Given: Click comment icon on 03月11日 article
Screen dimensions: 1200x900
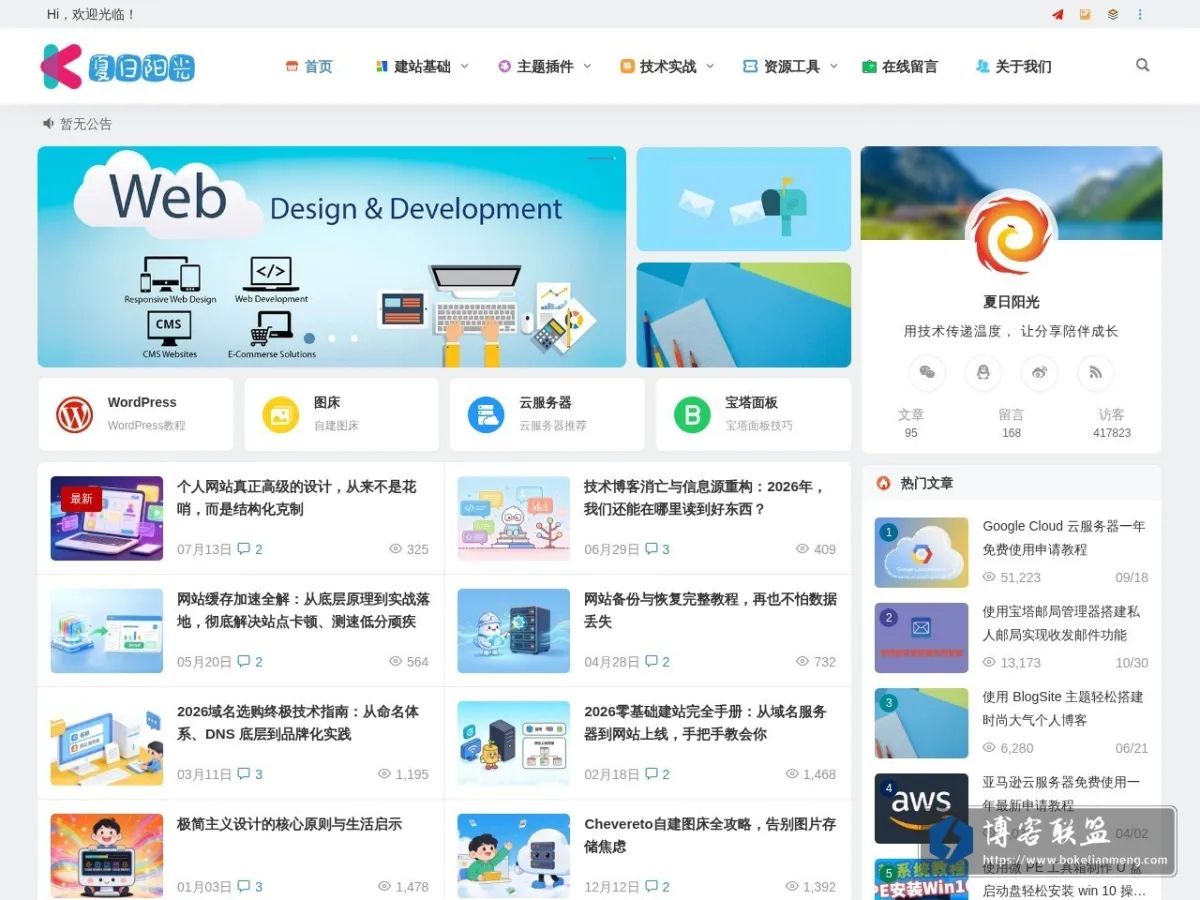Looking at the screenshot, I should click(244, 774).
